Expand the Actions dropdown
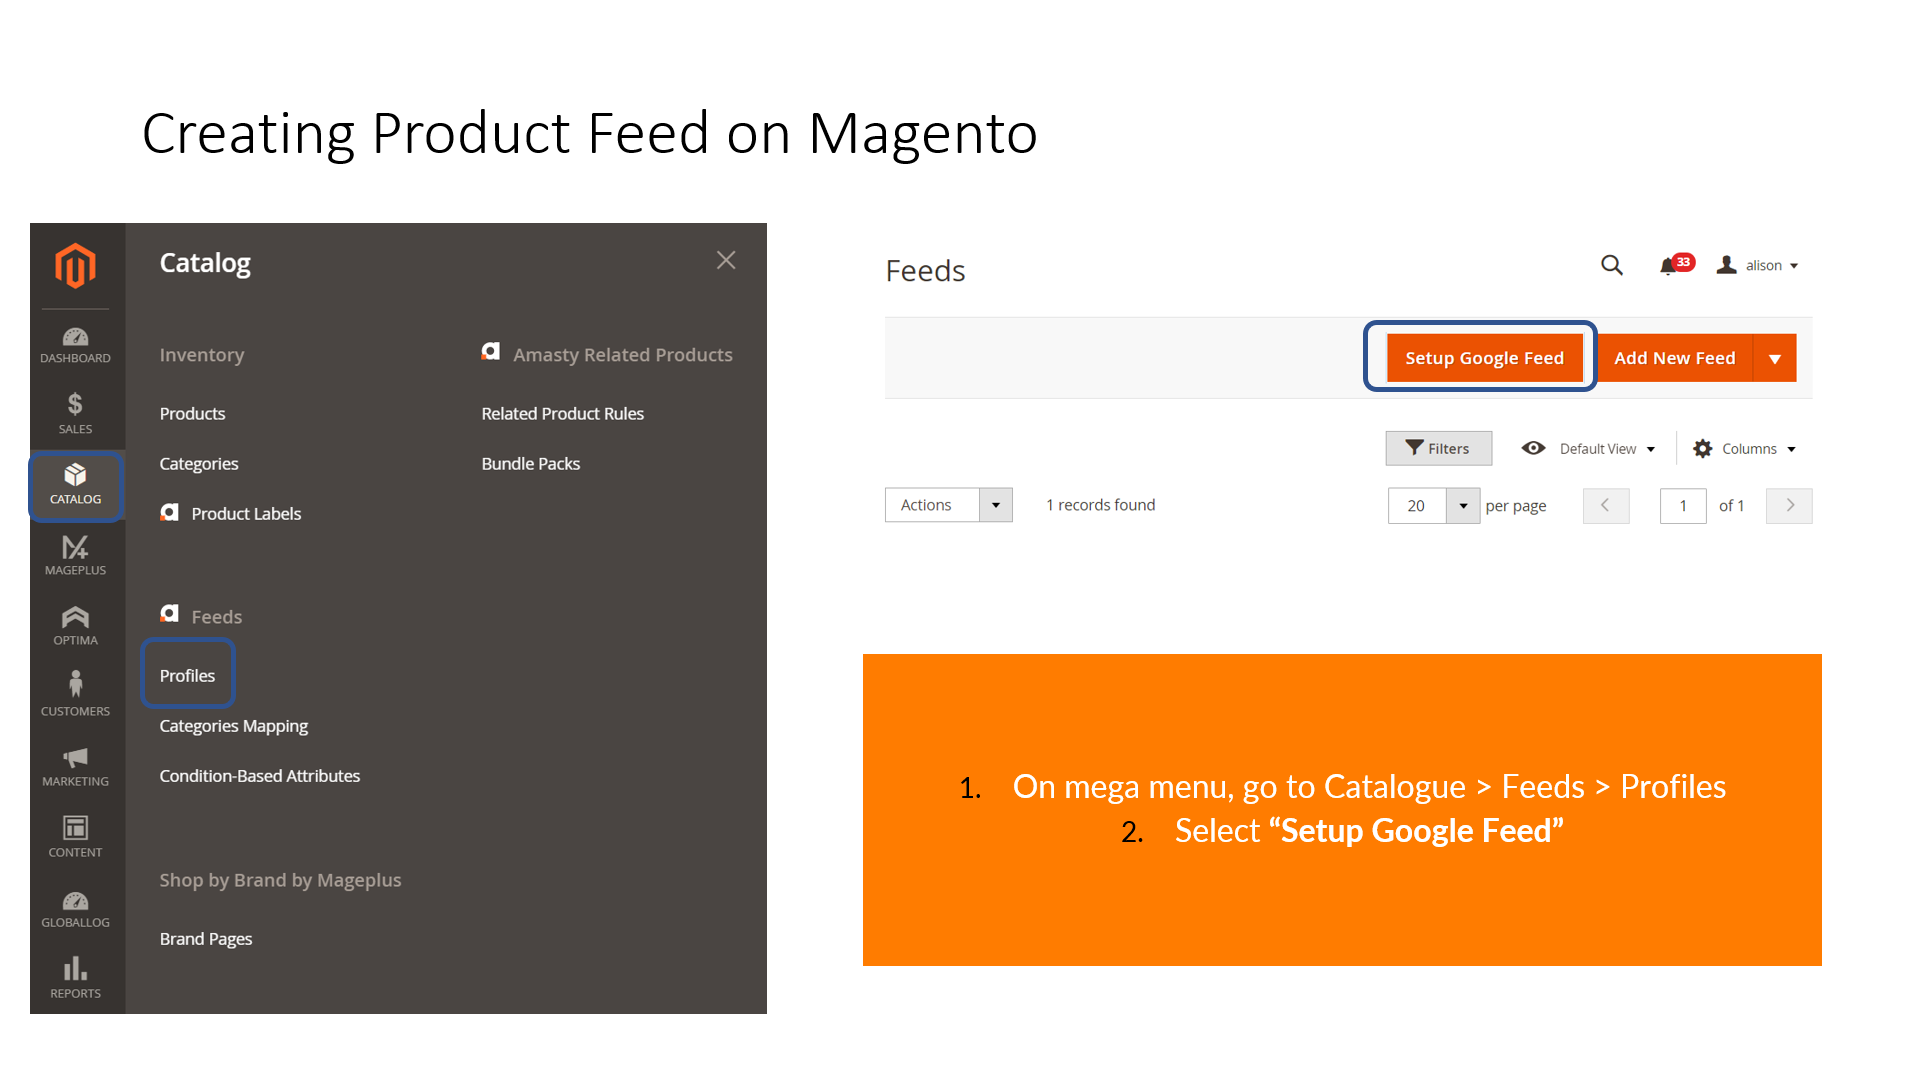The width and height of the screenshot is (1920, 1080). point(948,505)
